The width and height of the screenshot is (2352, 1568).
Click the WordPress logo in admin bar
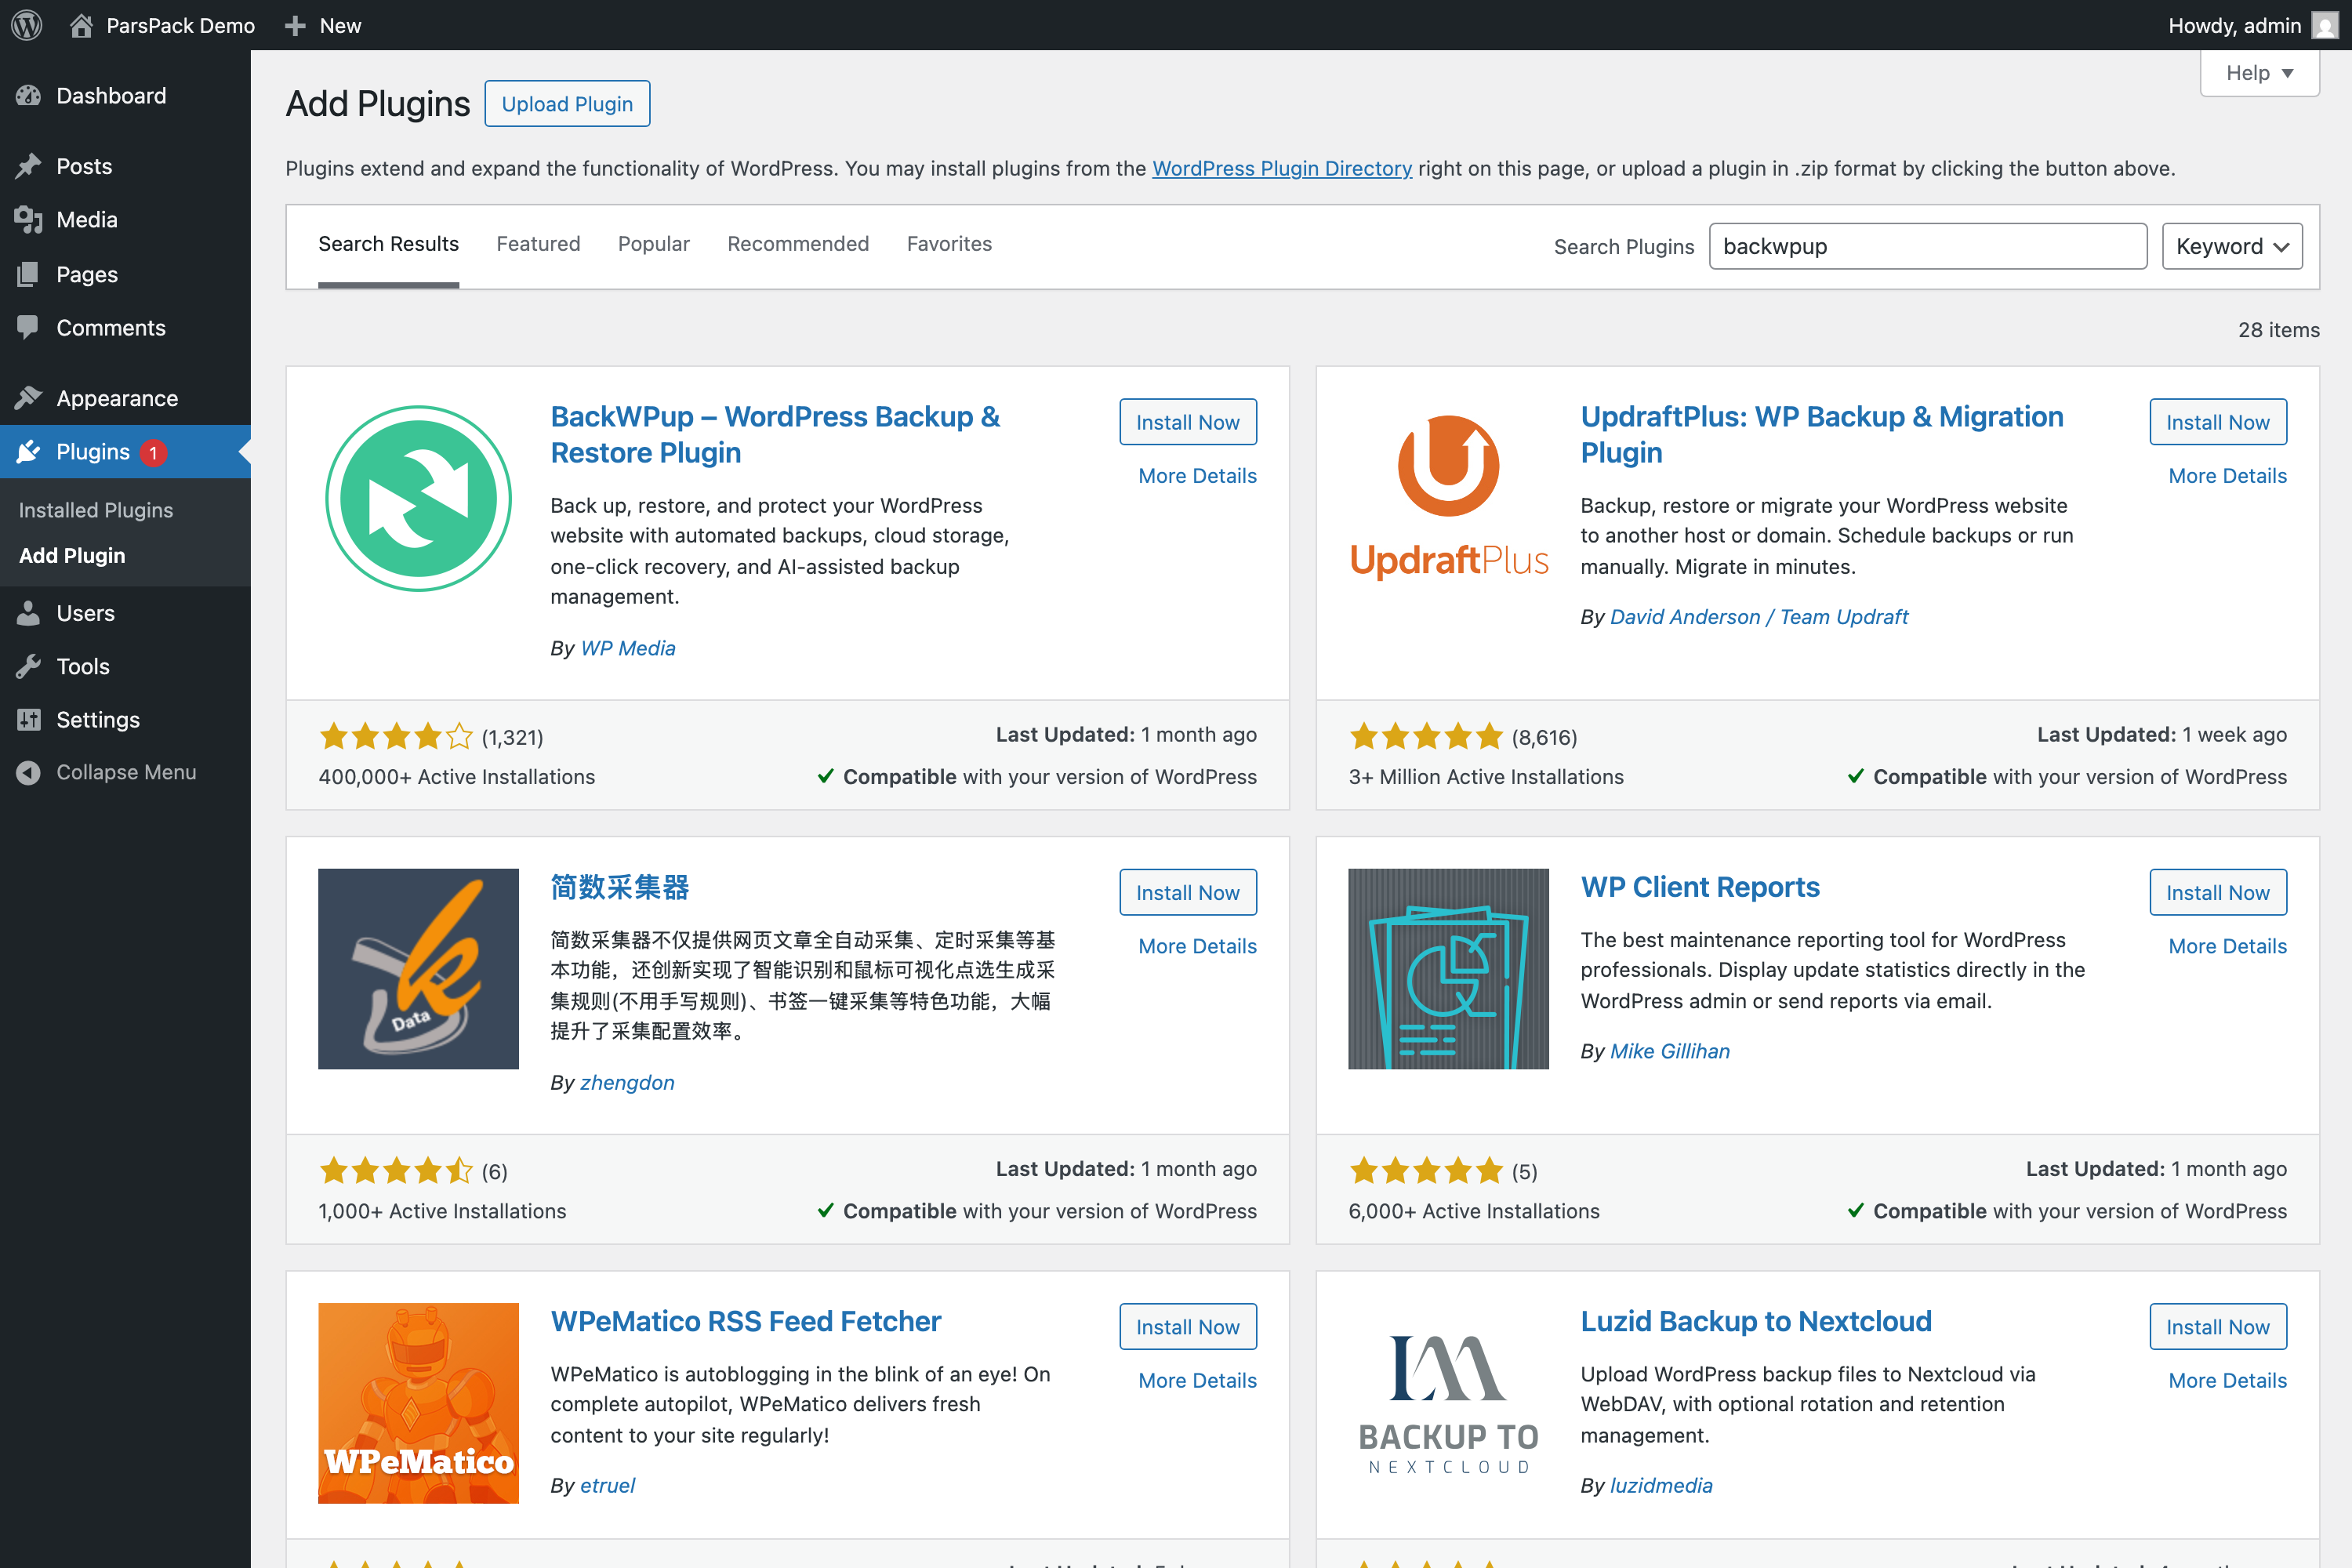tap(27, 25)
